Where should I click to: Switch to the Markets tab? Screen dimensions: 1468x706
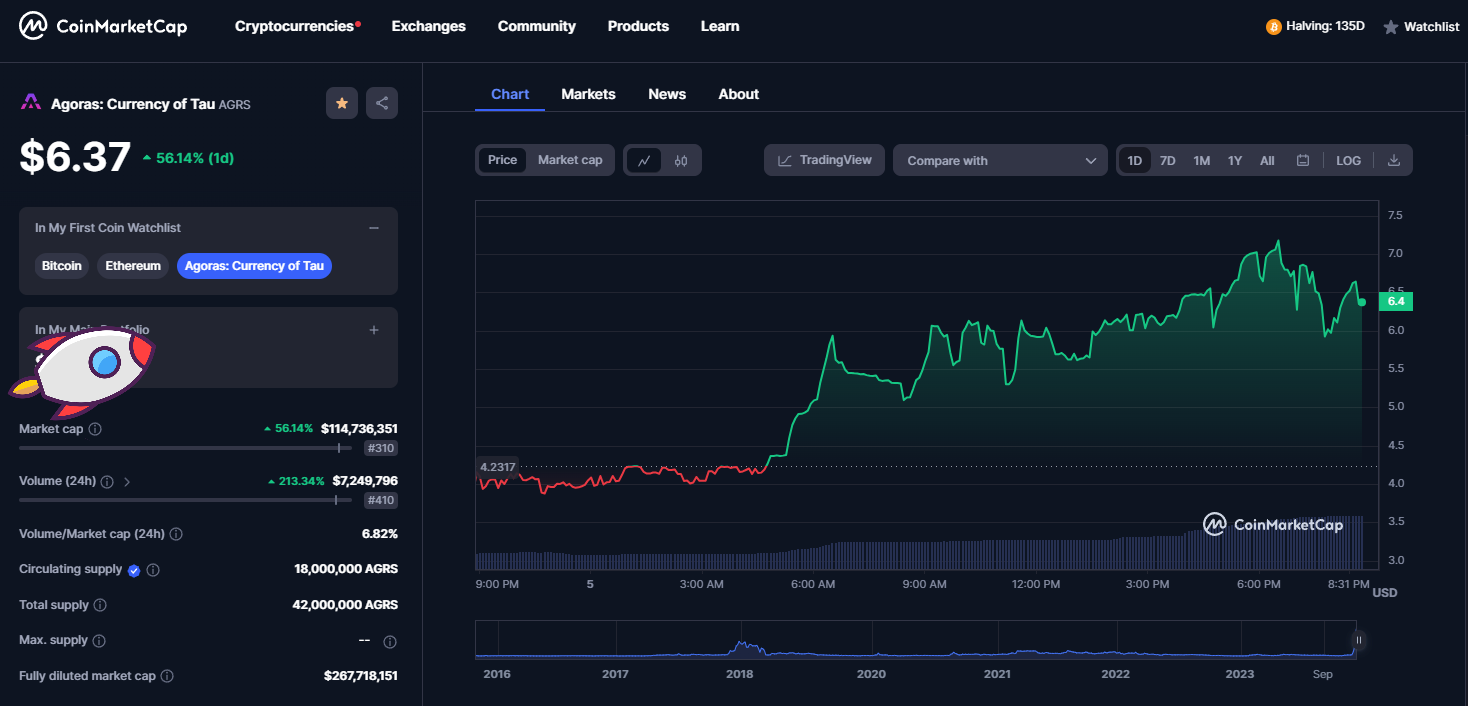click(588, 94)
